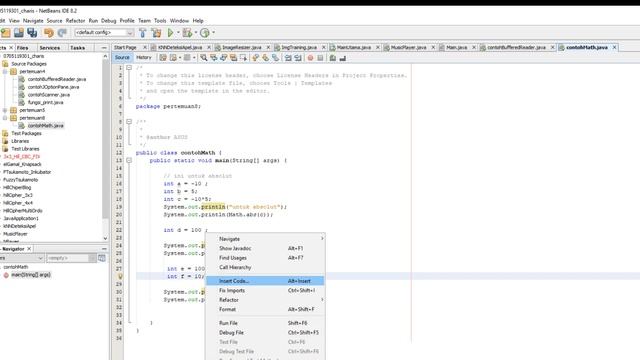Click the Comment icon in editor toolbar
Viewport: 640px width, 360px height.
(x=333, y=58)
